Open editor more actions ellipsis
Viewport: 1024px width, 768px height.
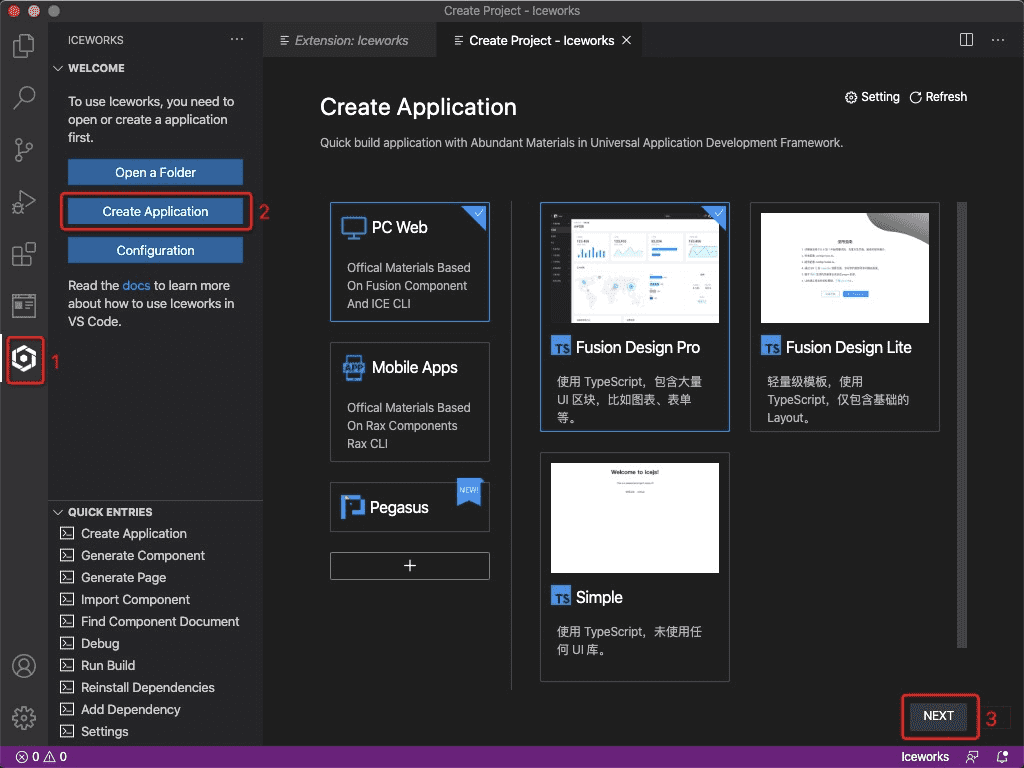pyautogui.click(x=997, y=40)
